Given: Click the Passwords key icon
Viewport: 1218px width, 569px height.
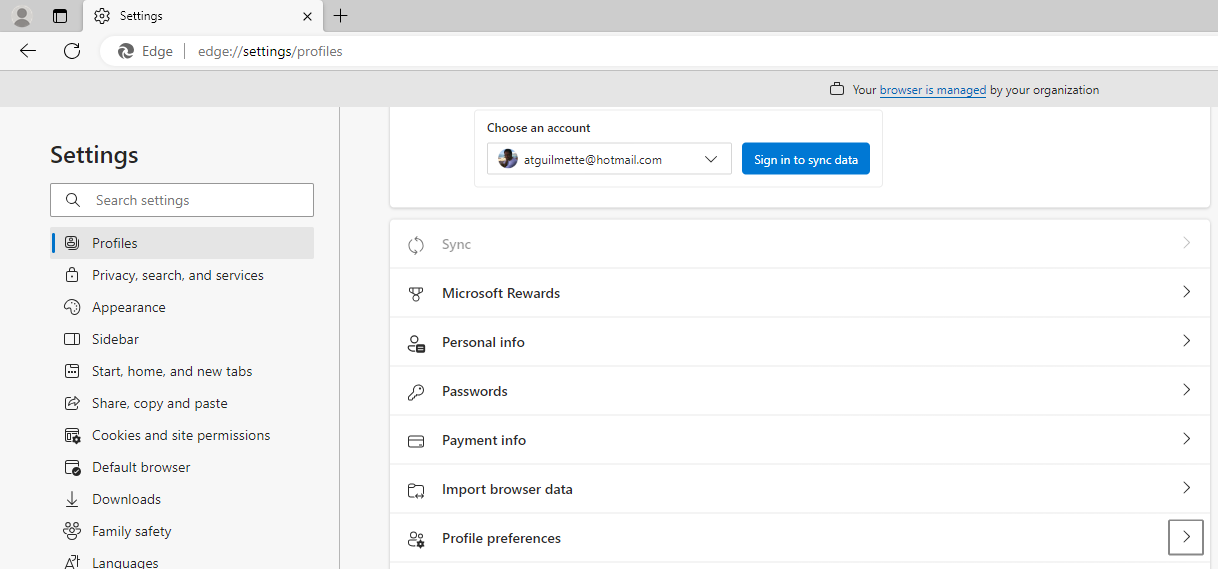Looking at the screenshot, I should click(x=416, y=392).
